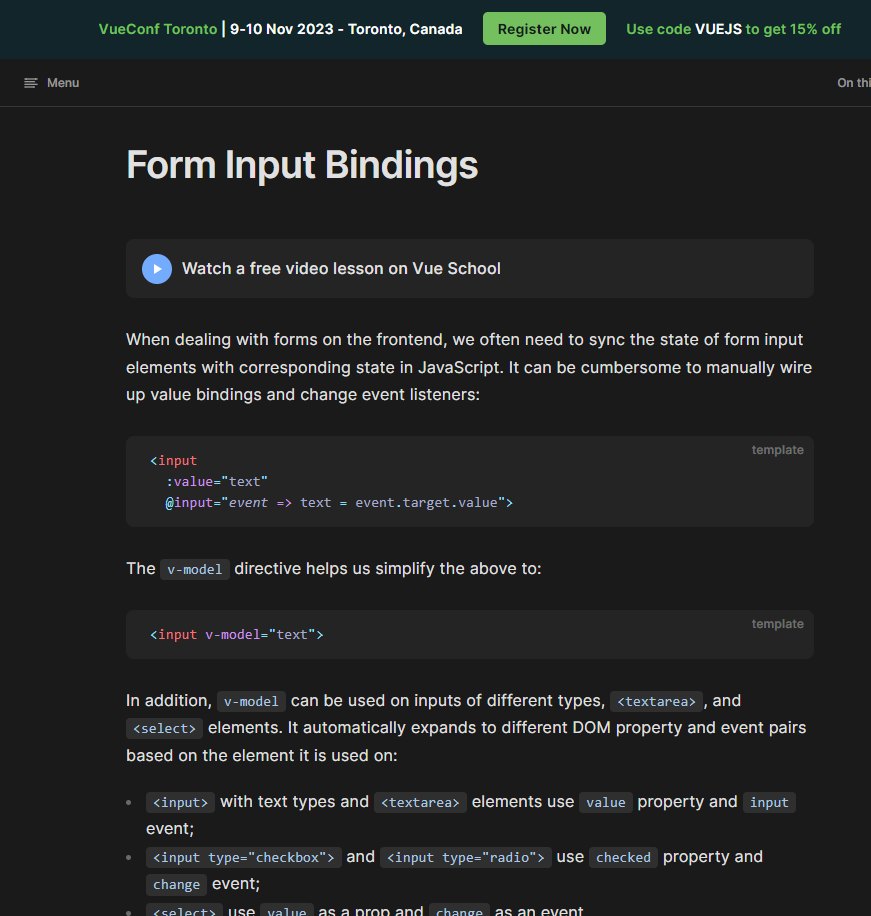Click 'value' inline code before 'property and'
This screenshot has height=916, width=871.
click(606, 803)
